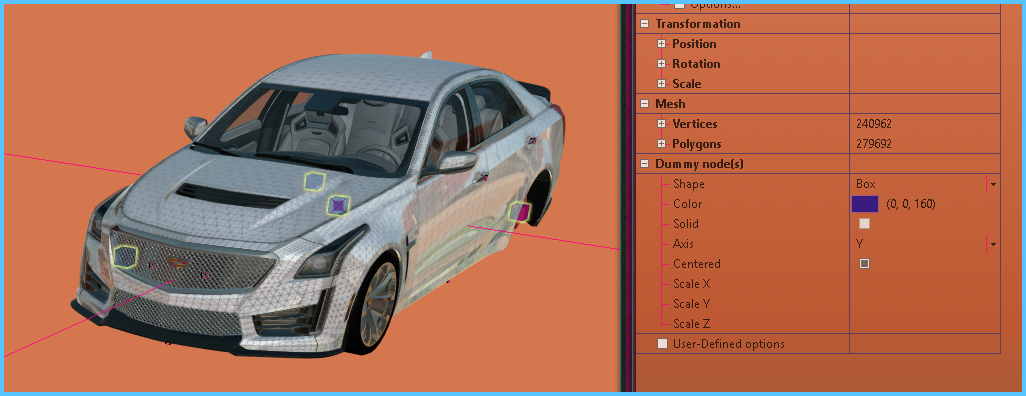Collapse the Dummy node(s) section
The image size is (1026, 396).
645,164
